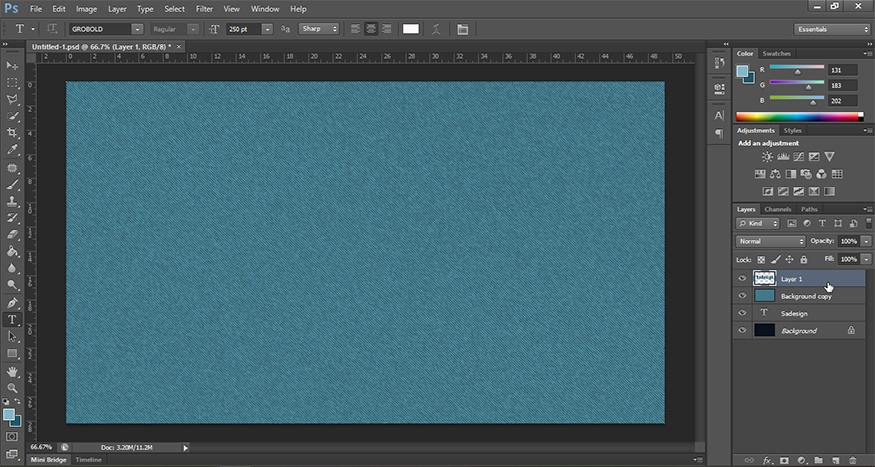Screen dimensions: 875x467
Task: Open the Type tool preset picker arrow
Action: [33, 29]
